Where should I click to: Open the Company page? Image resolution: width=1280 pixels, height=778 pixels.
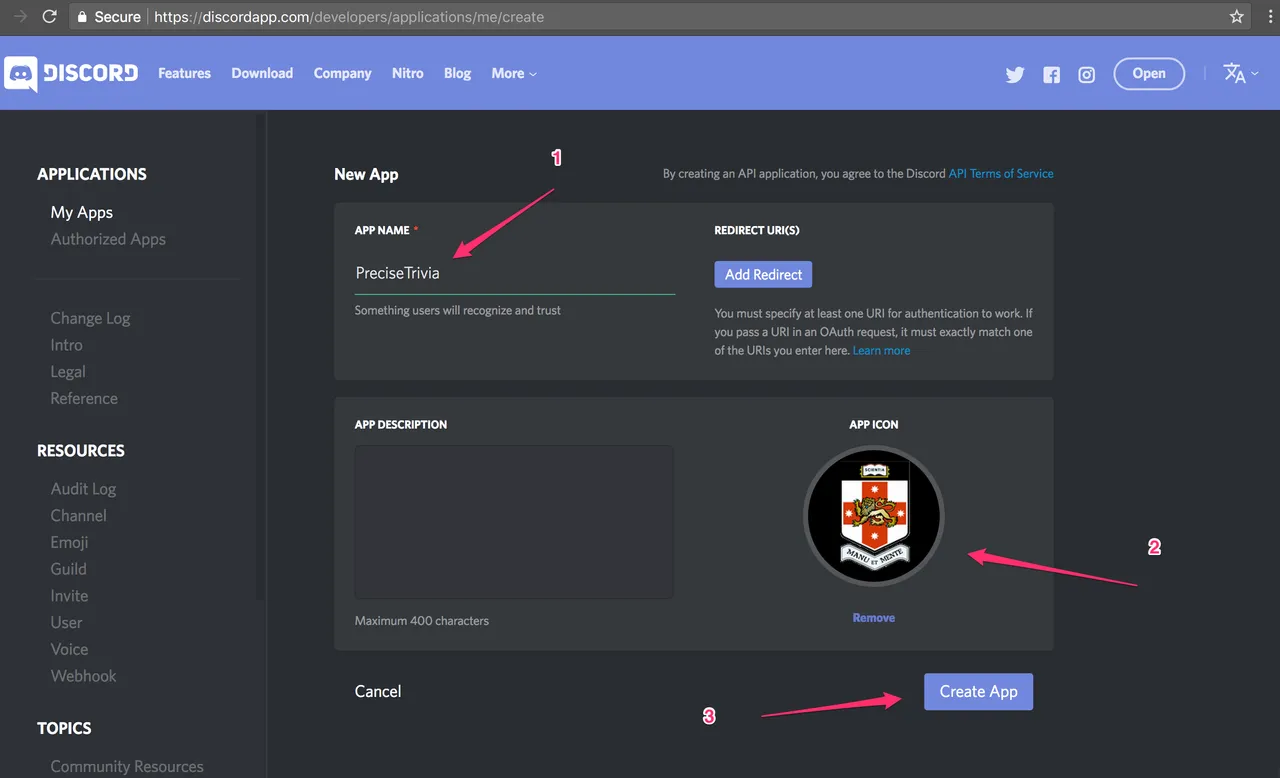click(x=342, y=73)
